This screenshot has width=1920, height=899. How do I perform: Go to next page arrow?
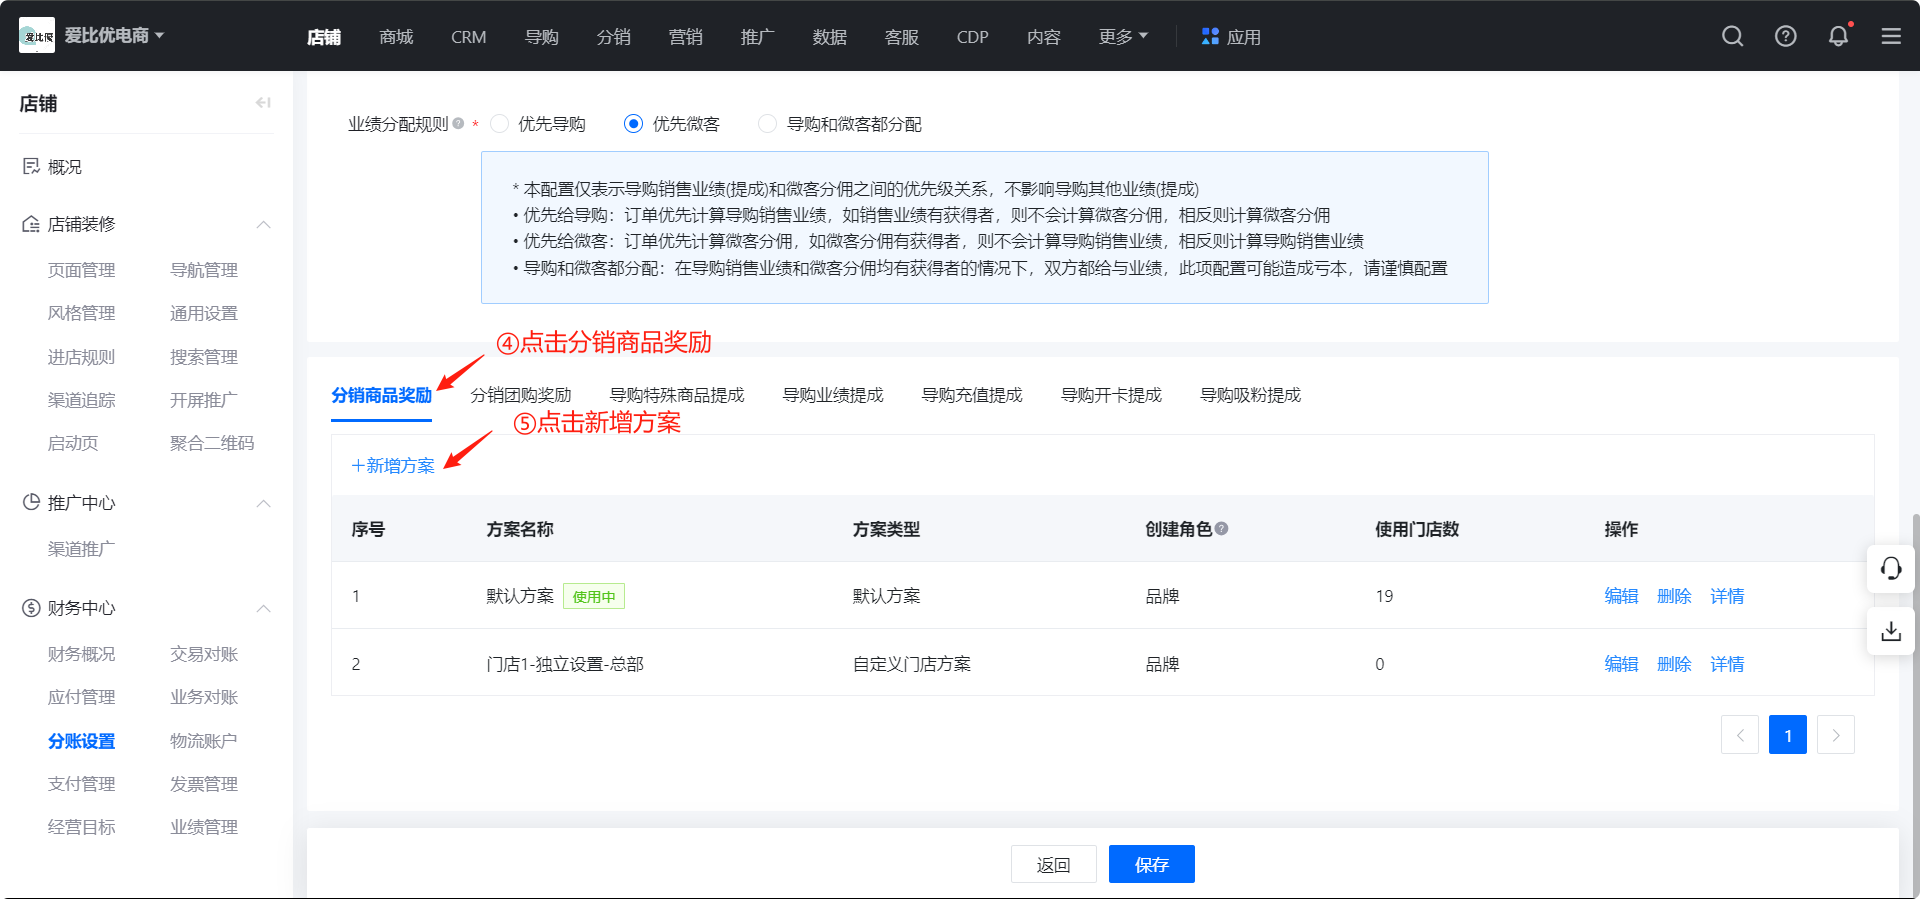pyautogui.click(x=1836, y=735)
